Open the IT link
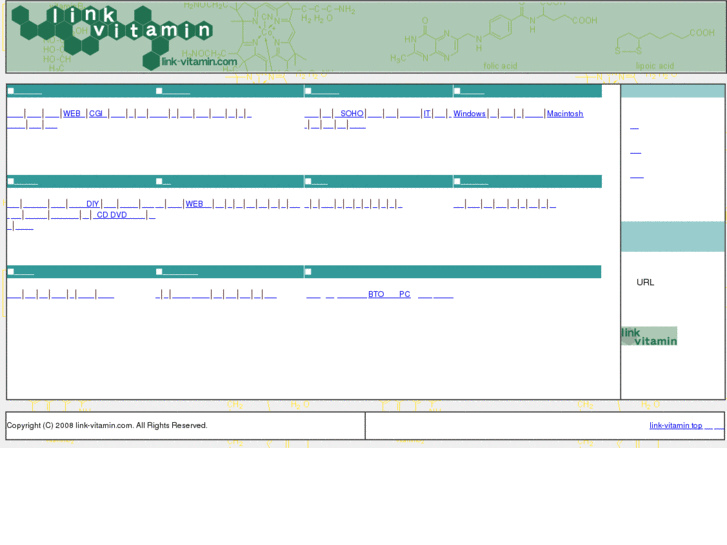Viewport: 727px width, 545px height. [427, 114]
